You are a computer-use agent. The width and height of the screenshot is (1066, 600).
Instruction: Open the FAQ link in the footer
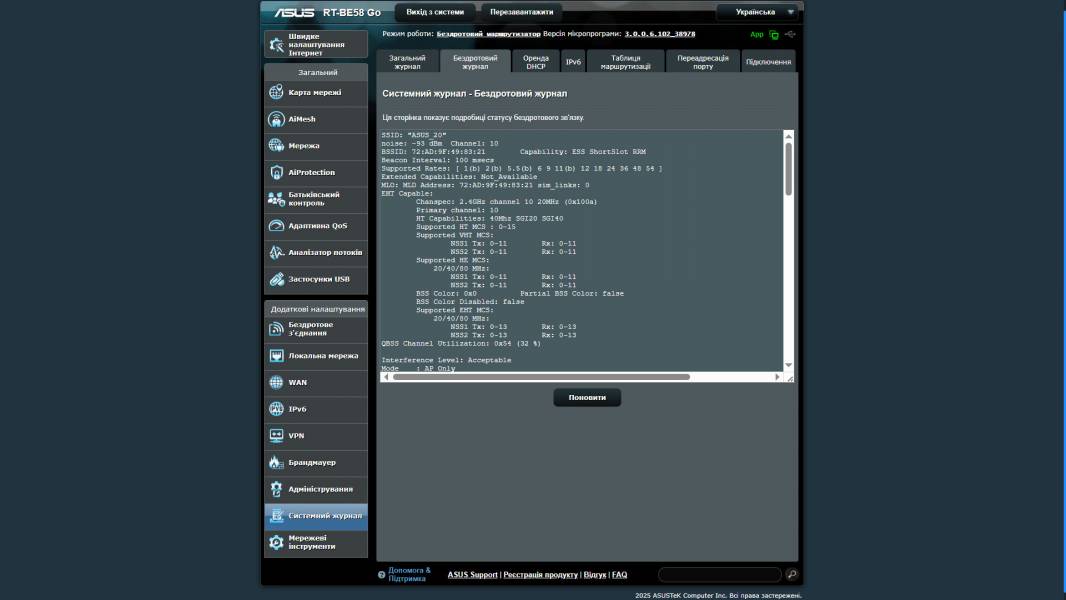pyautogui.click(x=620, y=574)
